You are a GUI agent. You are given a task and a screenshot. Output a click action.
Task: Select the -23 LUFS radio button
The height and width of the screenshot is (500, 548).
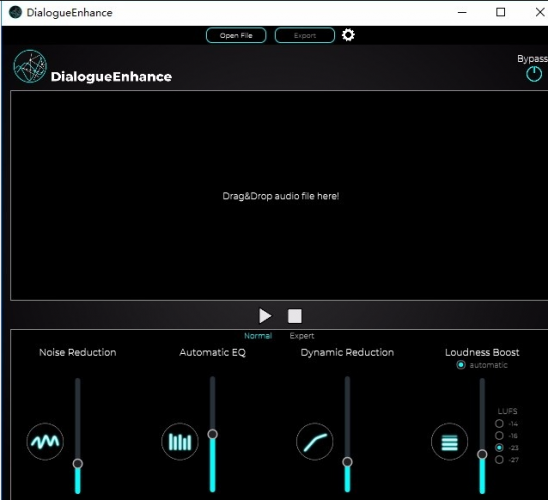[x=499, y=447]
